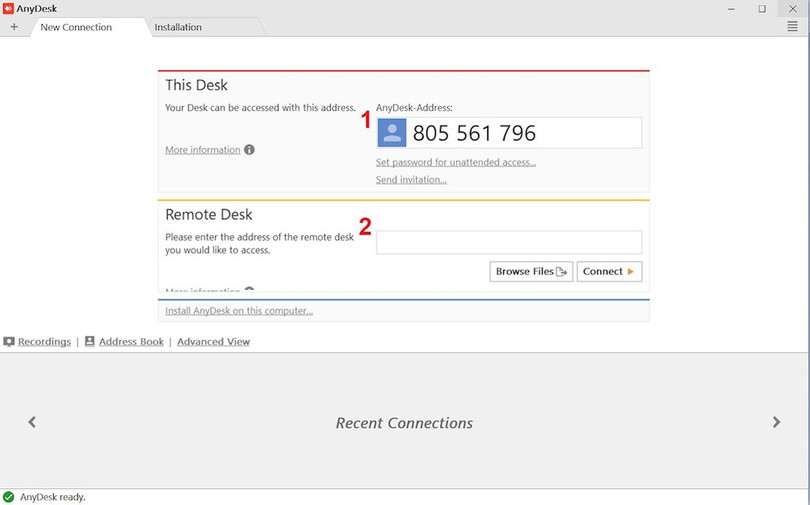Screen dimensions: 810x505
Task: Open the hamburger menu at top right
Action: pos(792,27)
